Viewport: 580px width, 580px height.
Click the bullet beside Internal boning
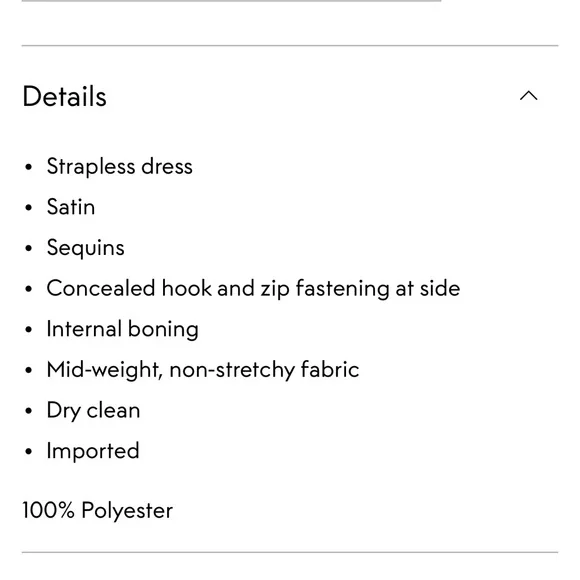point(28,330)
